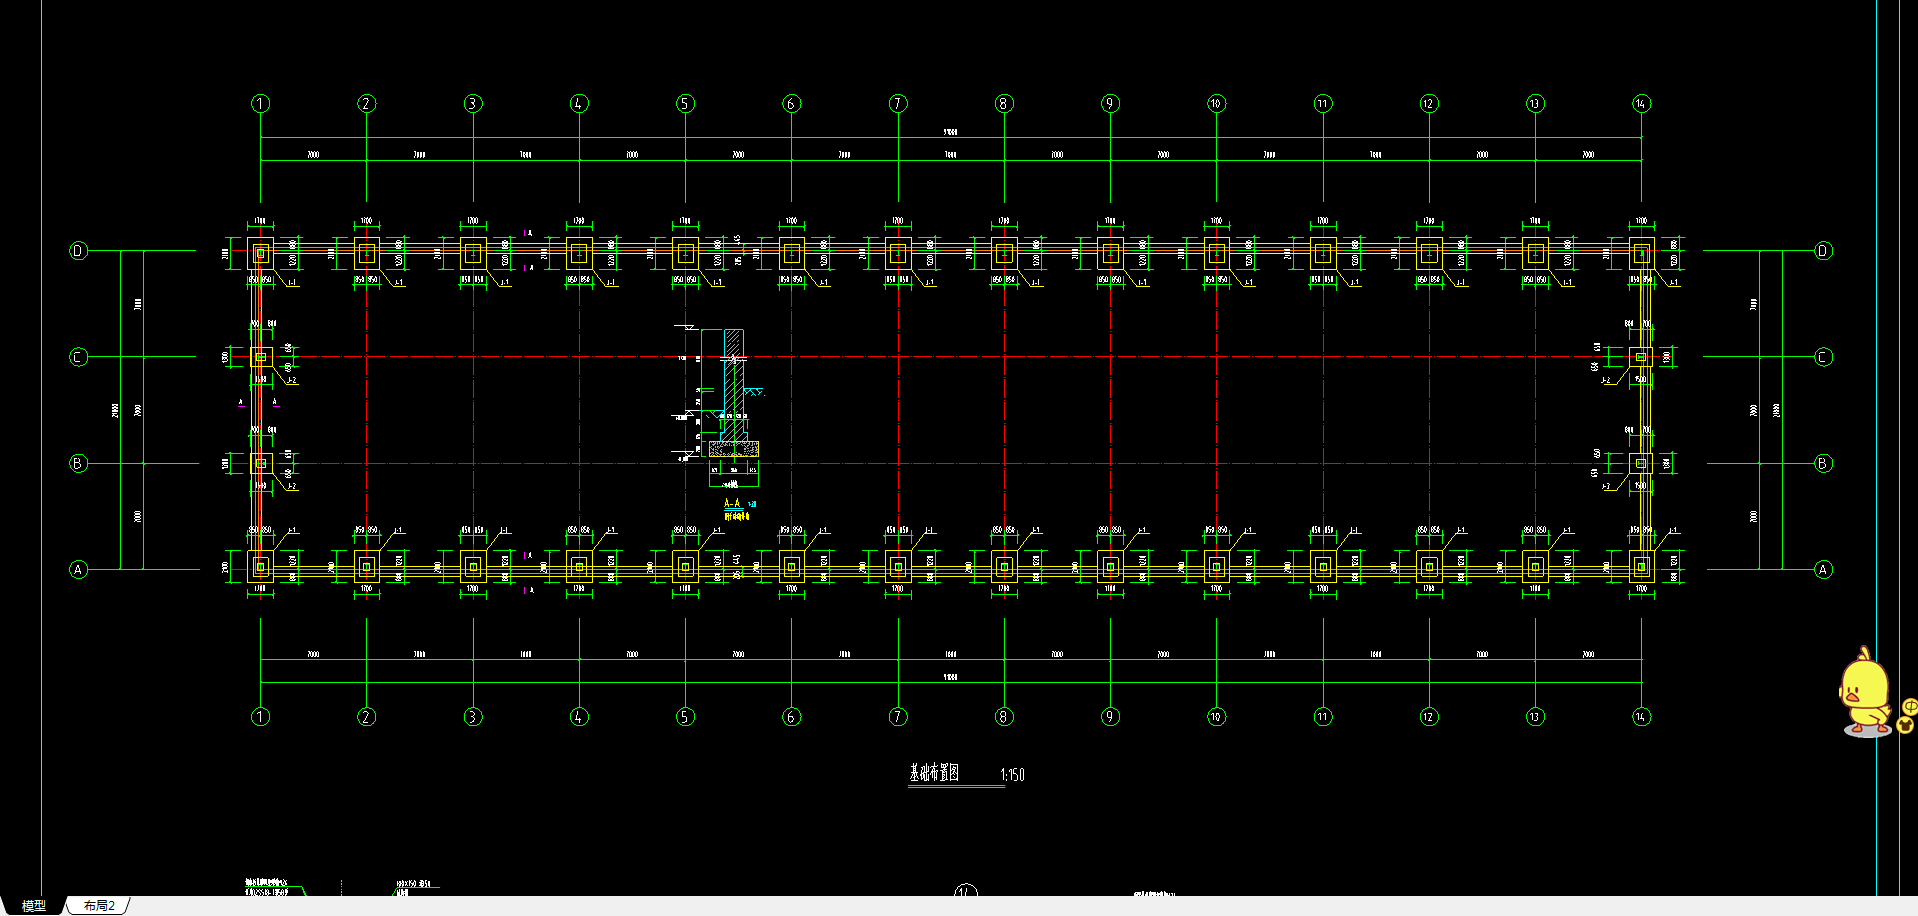Select axis bubble 14 in the top row
Screen dimensions: 1918x916
pyautogui.click(x=1641, y=103)
